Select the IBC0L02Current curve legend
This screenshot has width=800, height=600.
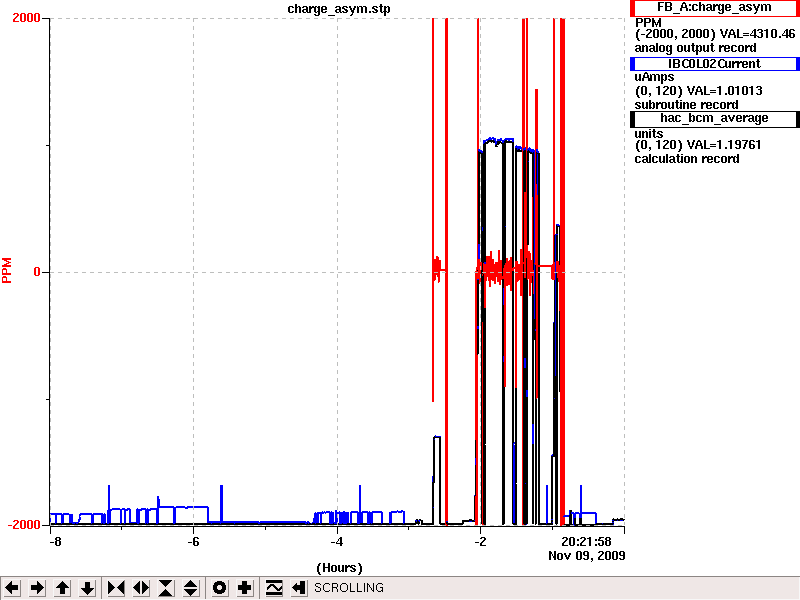click(714, 64)
